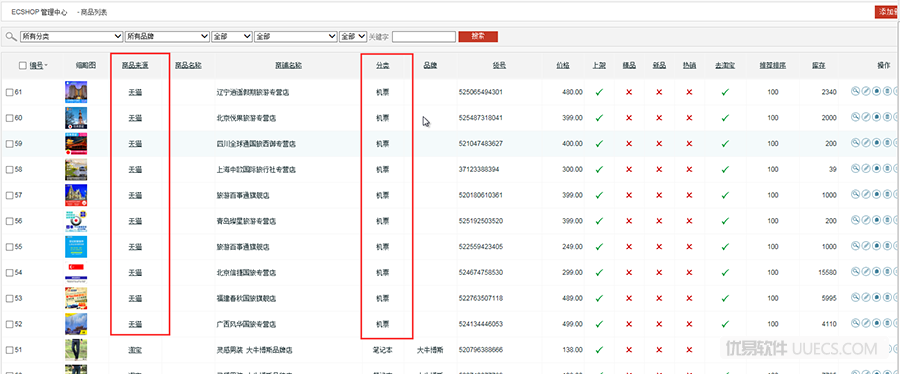Click the red 添加 button at top right
900x374 pixels.
887,11
